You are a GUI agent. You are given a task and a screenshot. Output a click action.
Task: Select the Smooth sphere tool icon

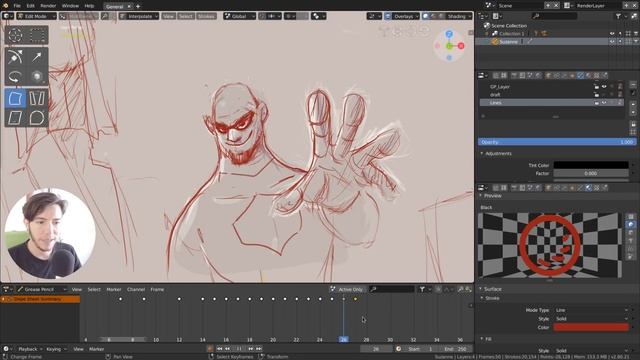coord(37,76)
